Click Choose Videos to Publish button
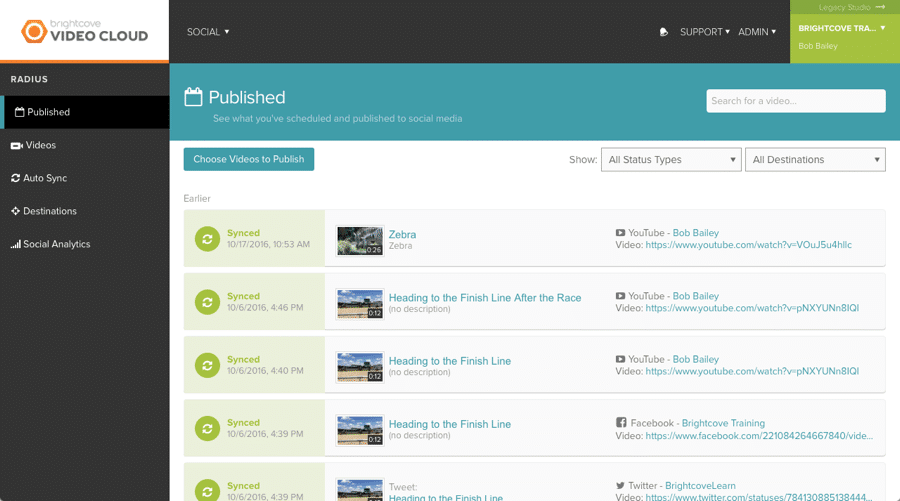 [249, 159]
